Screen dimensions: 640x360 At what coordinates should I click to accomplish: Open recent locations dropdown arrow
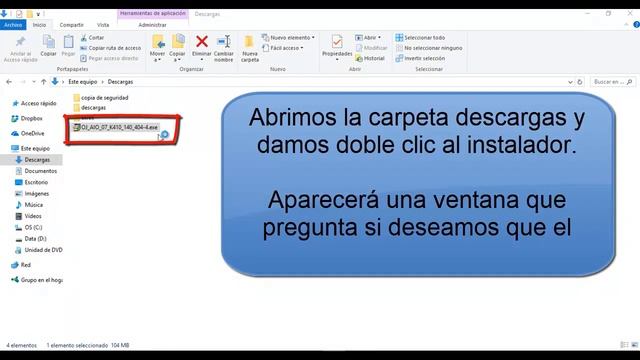click(33, 82)
